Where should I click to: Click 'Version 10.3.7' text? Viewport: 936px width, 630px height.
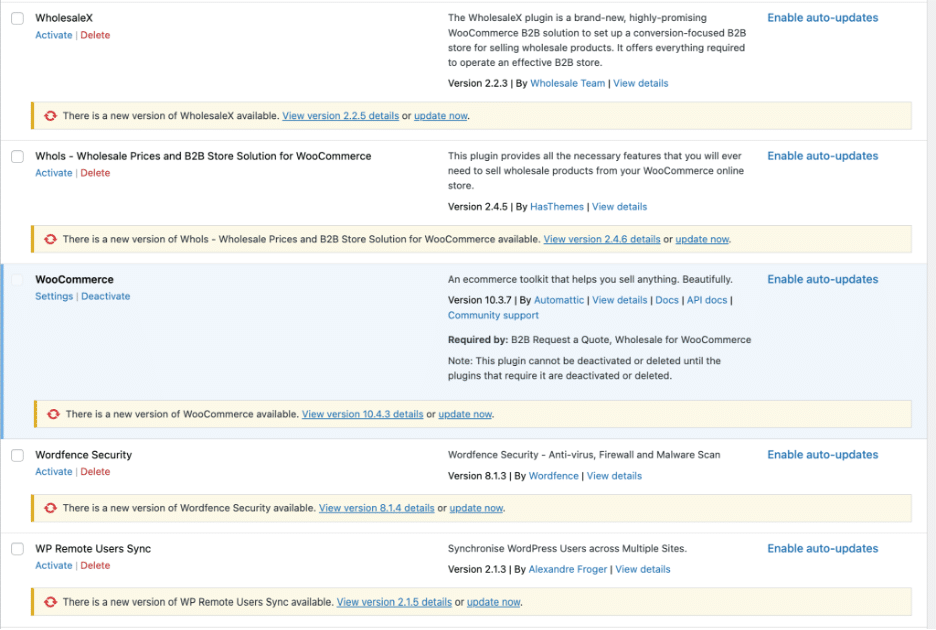click(x=479, y=300)
